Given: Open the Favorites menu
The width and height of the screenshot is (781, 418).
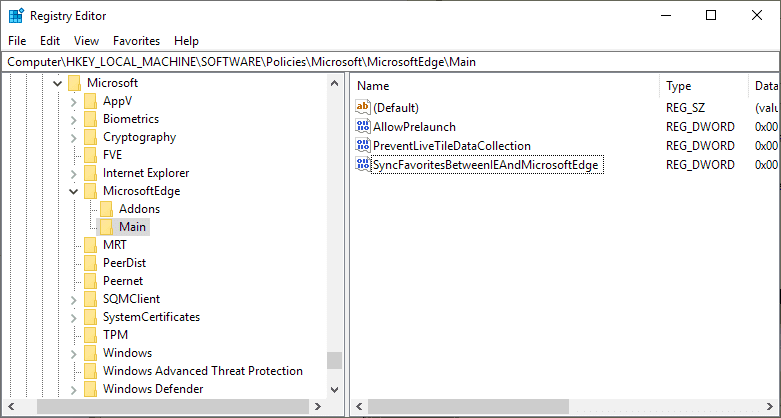Looking at the screenshot, I should 136,41.
